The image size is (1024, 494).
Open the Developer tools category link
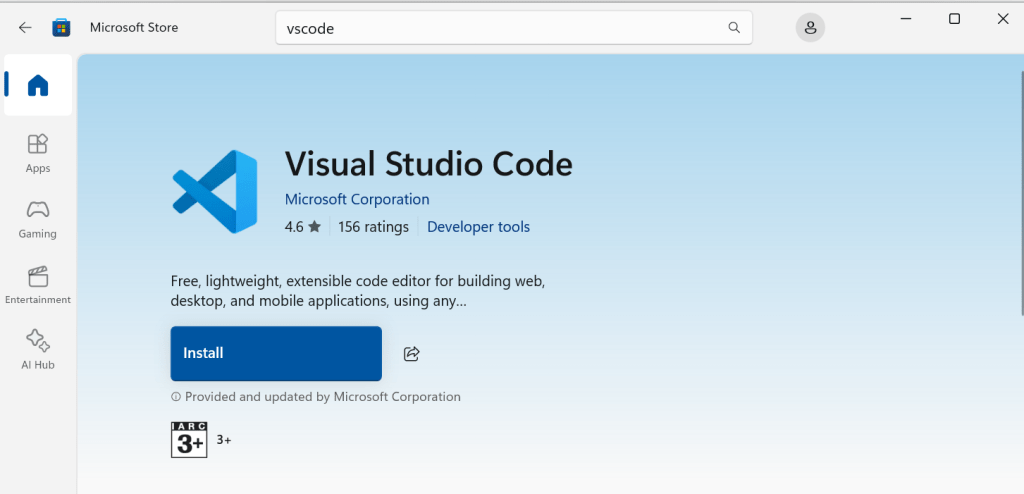point(478,227)
